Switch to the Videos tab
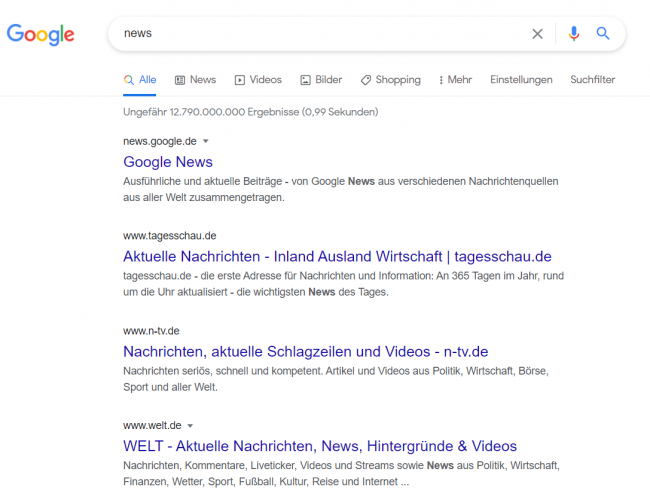Viewport: 650px width, 502px height. (258, 80)
